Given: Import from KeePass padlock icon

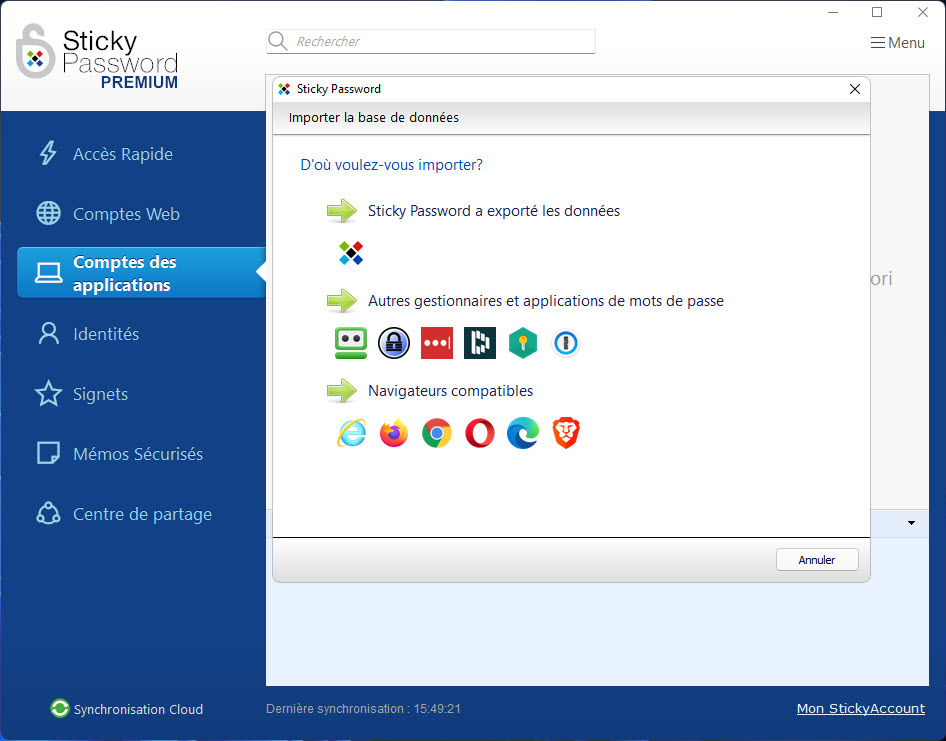Looking at the screenshot, I should coord(393,343).
